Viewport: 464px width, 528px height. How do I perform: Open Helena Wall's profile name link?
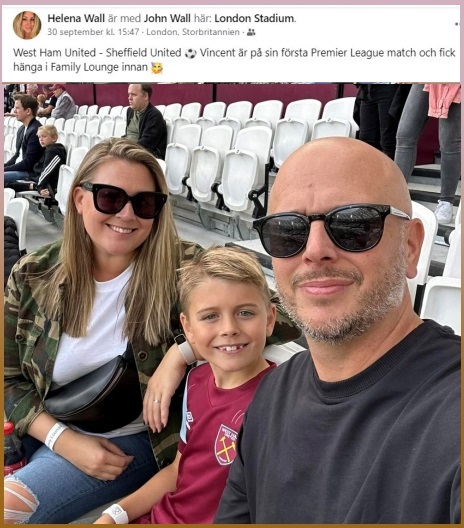click(x=76, y=18)
